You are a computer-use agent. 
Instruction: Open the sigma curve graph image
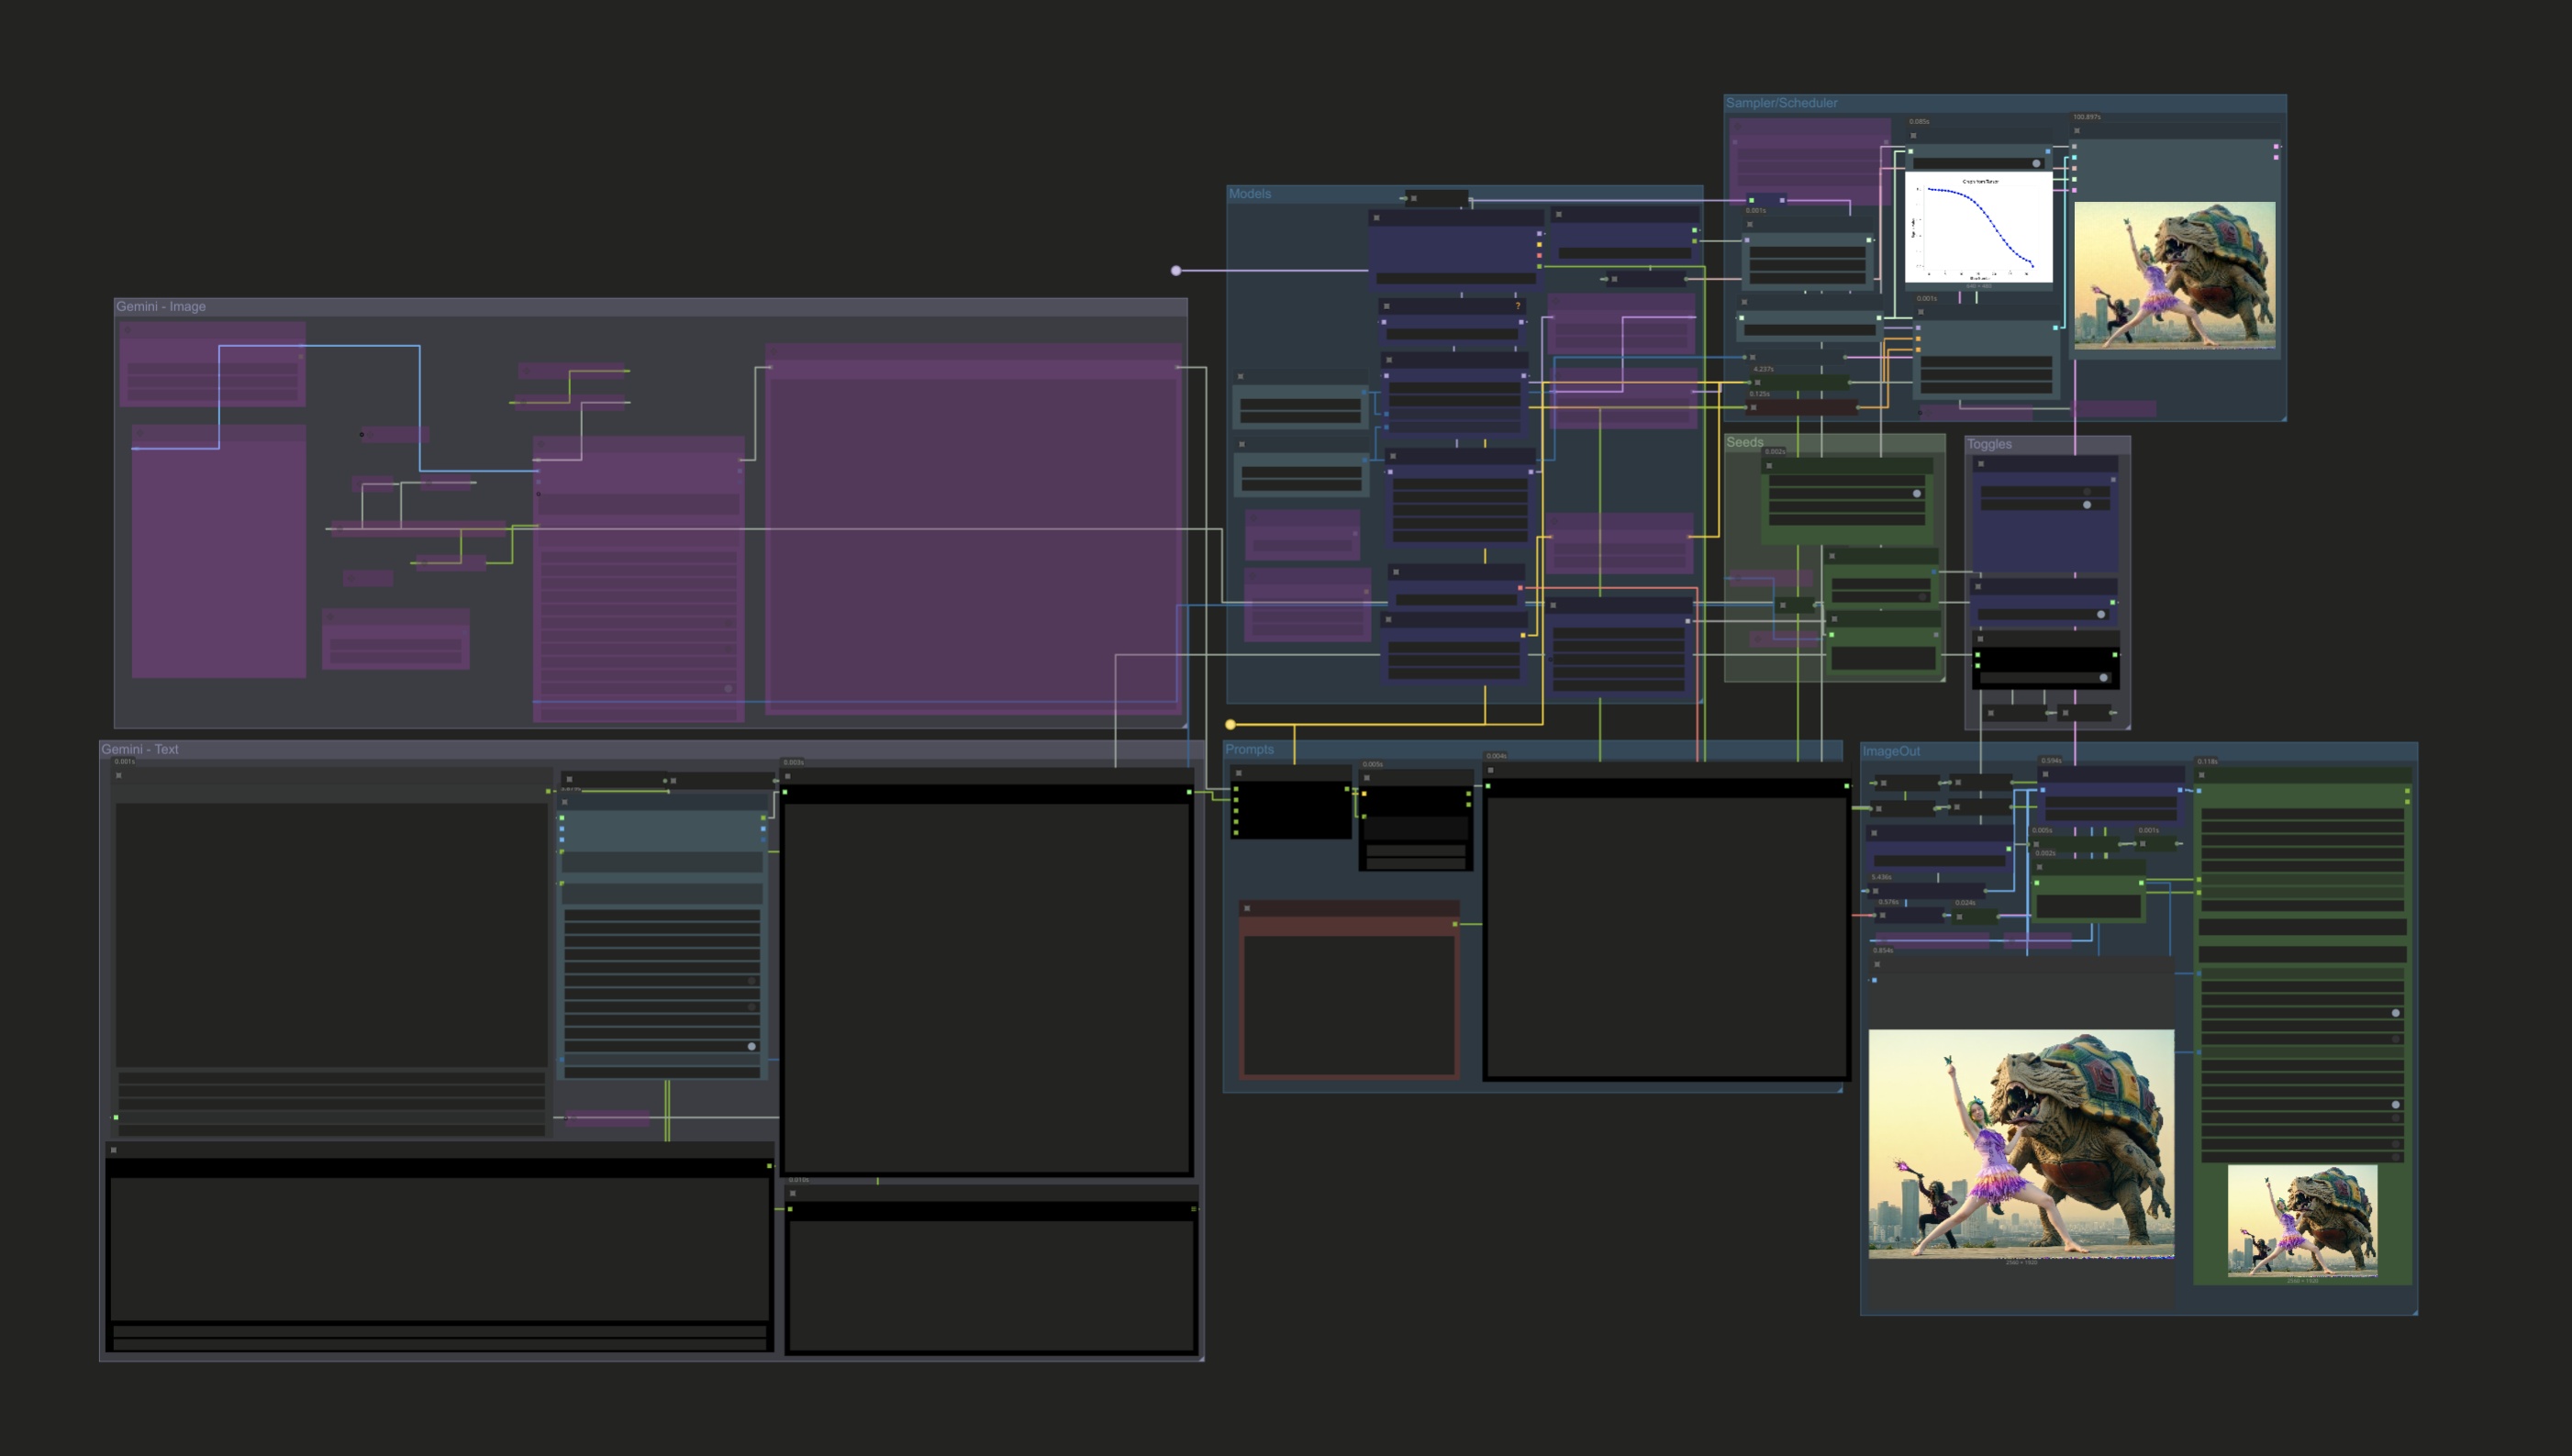(x=1979, y=227)
